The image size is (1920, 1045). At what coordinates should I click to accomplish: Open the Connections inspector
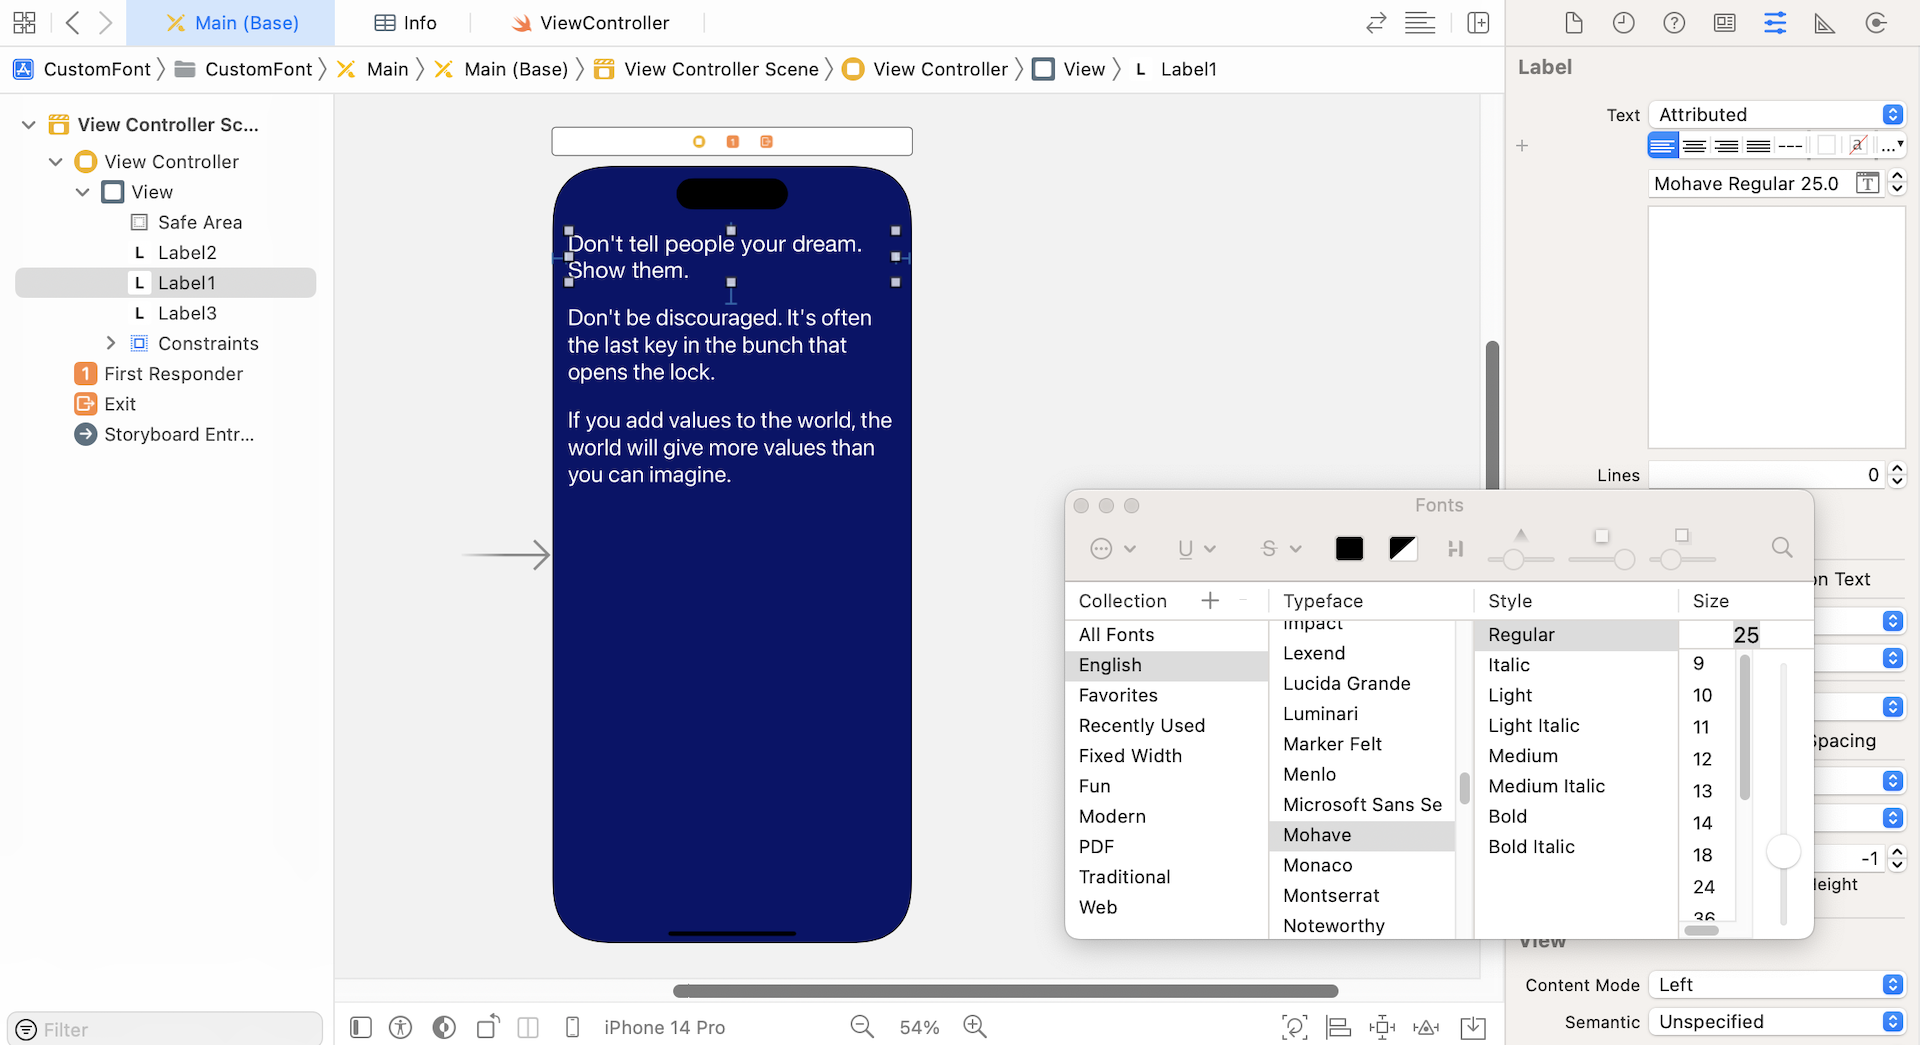[x=1876, y=23]
